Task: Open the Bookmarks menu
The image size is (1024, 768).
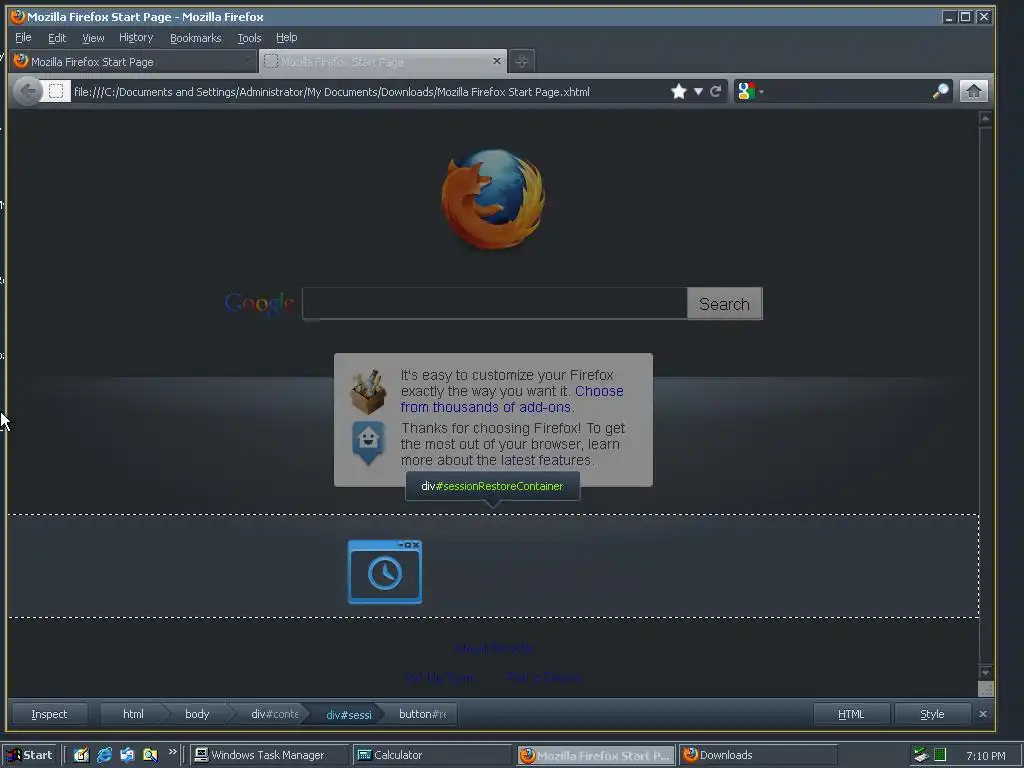Action: (195, 38)
